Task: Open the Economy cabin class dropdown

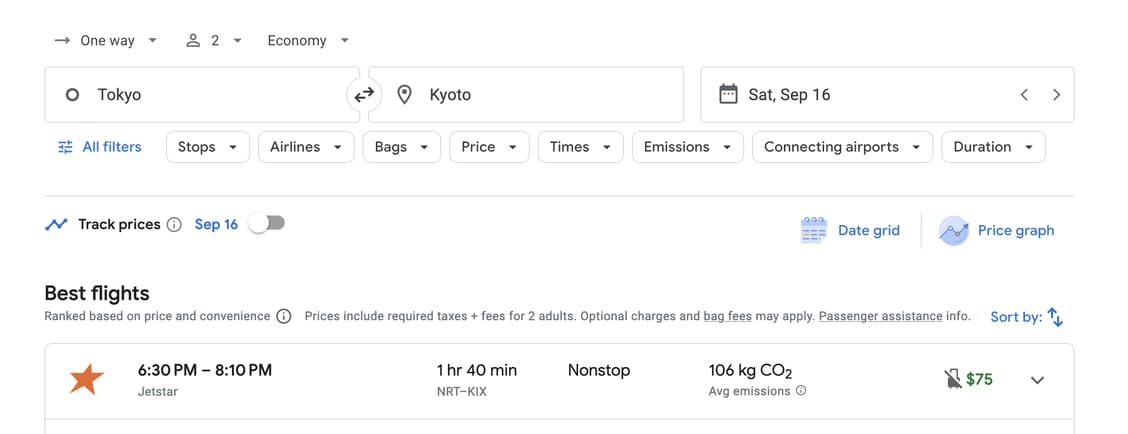Action: tap(308, 41)
